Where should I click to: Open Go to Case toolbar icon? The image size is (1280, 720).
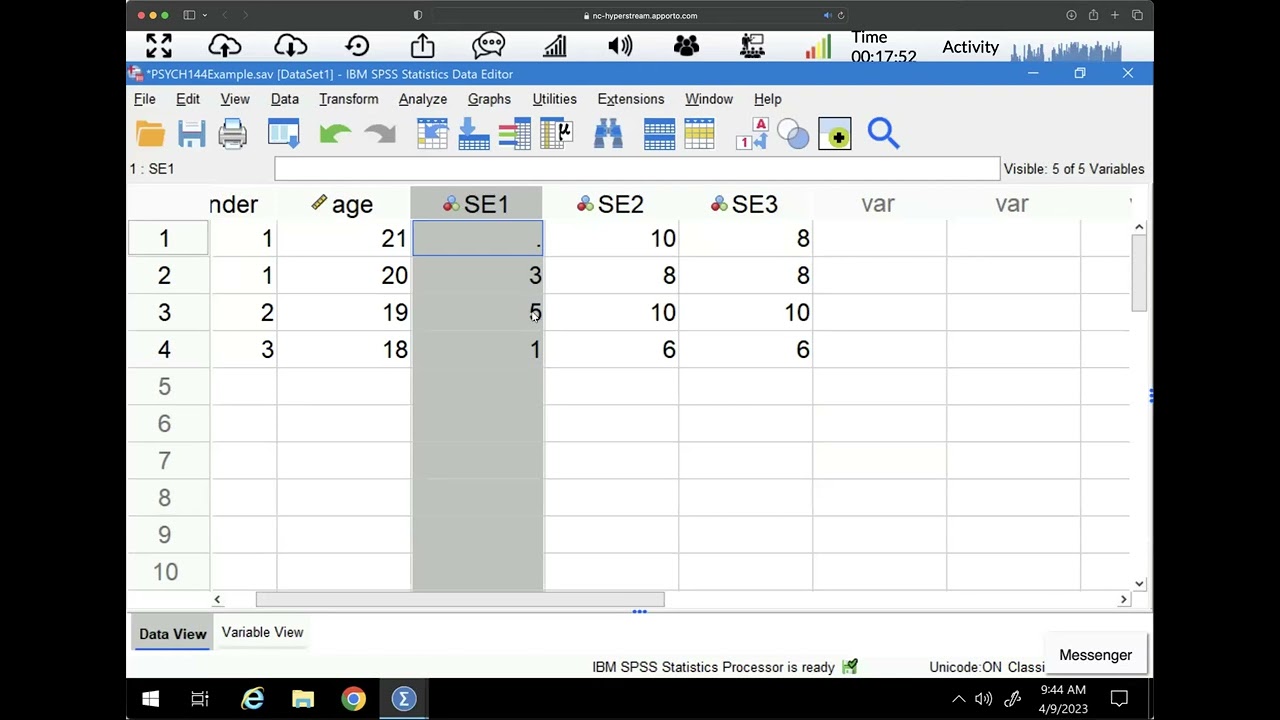point(432,134)
